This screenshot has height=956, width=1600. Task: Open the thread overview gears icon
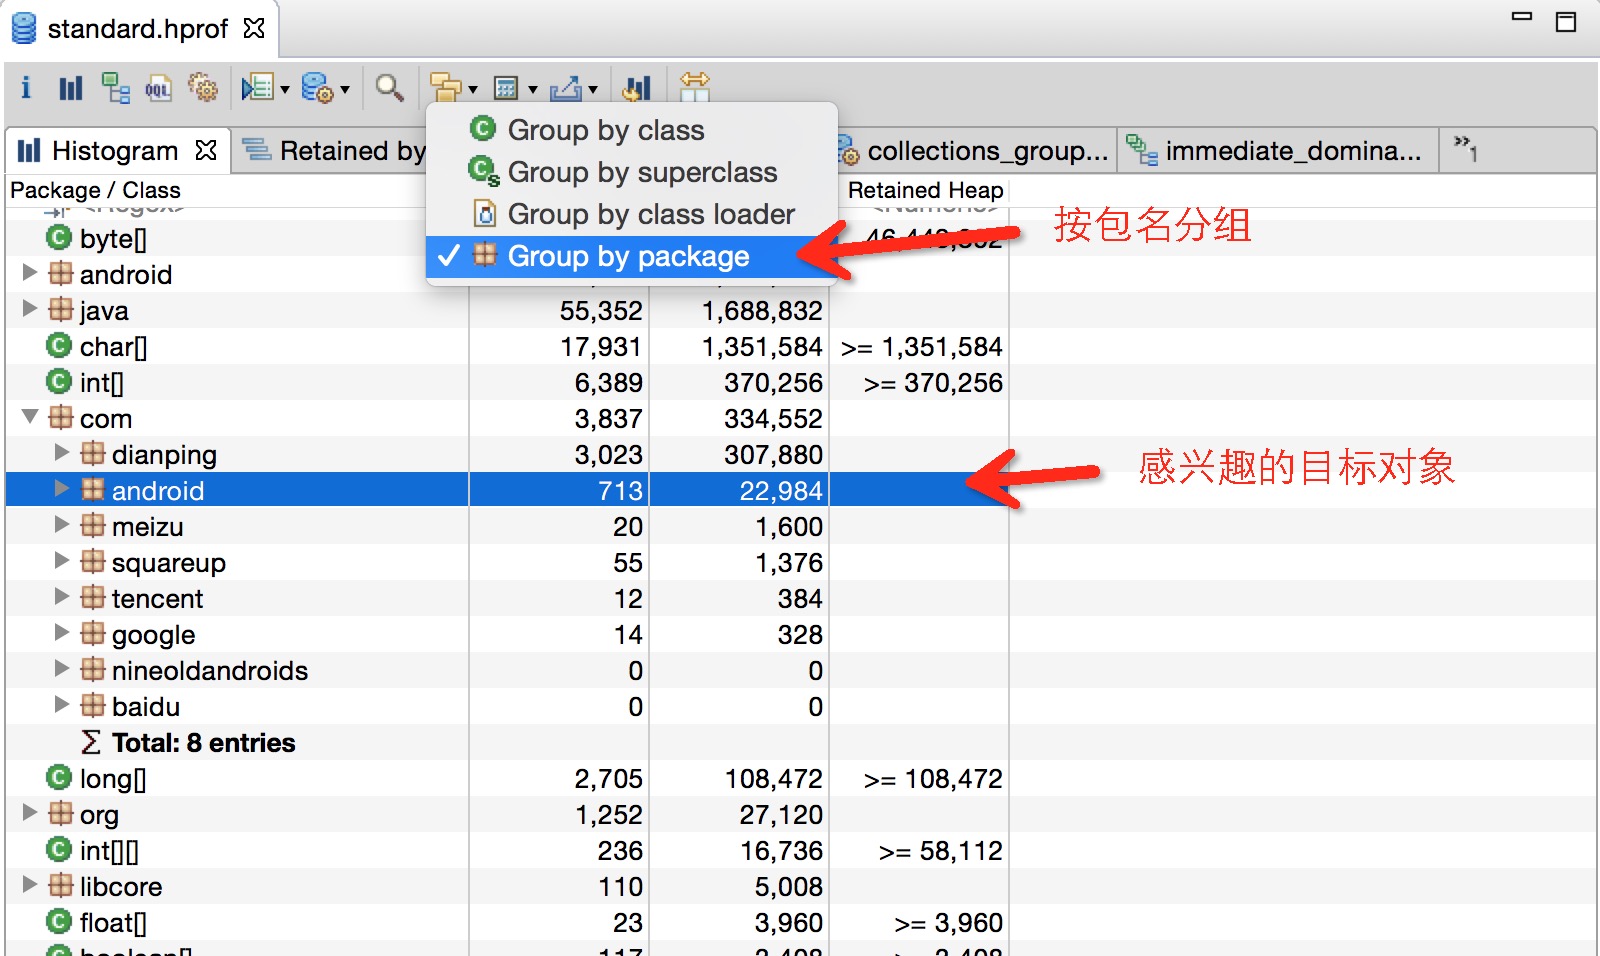click(x=203, y=88)
